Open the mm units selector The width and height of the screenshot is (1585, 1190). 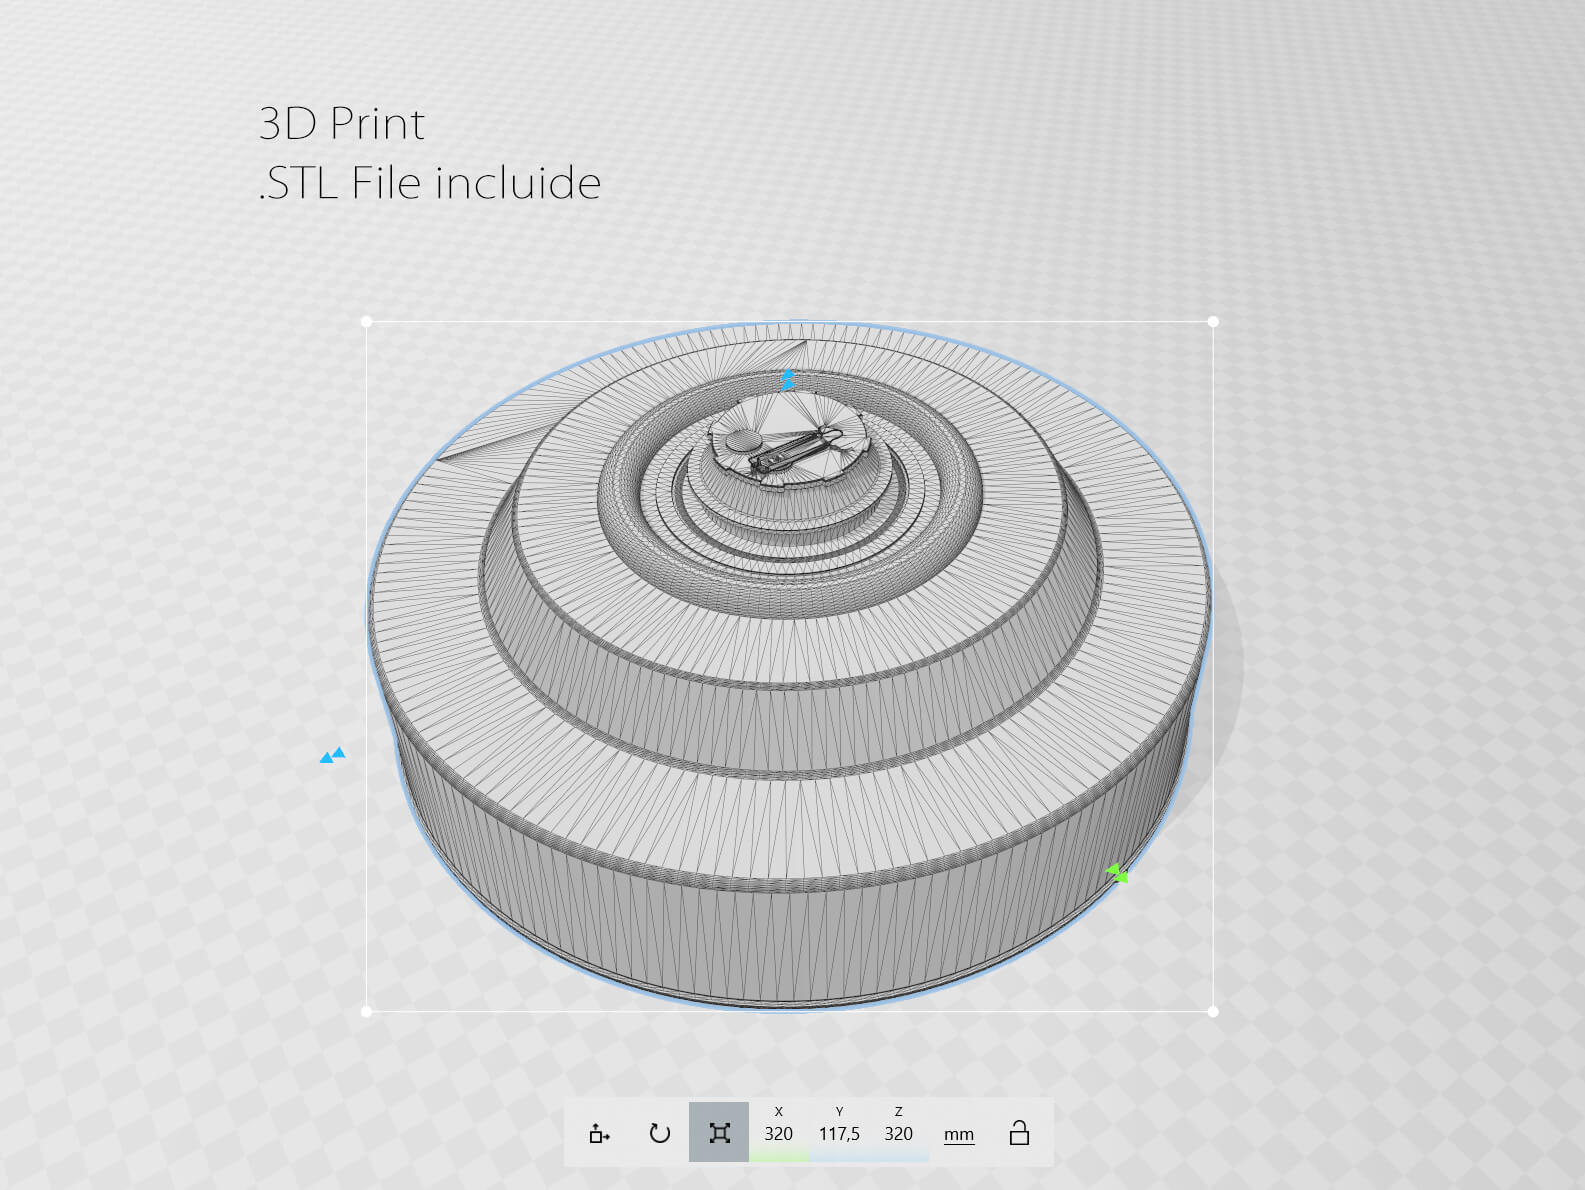(x=958, y=1134)
